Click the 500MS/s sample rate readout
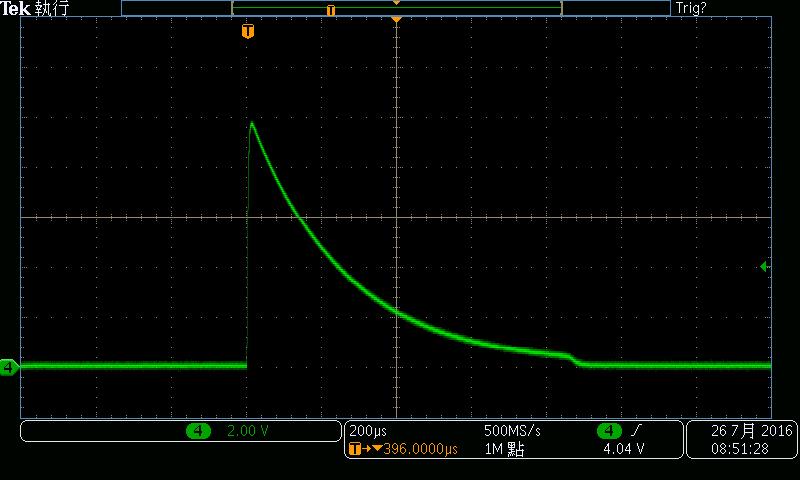 [x=512, y=431]
